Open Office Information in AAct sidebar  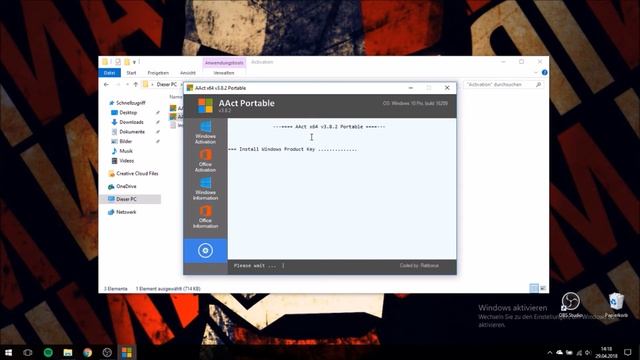coord(205,217)
